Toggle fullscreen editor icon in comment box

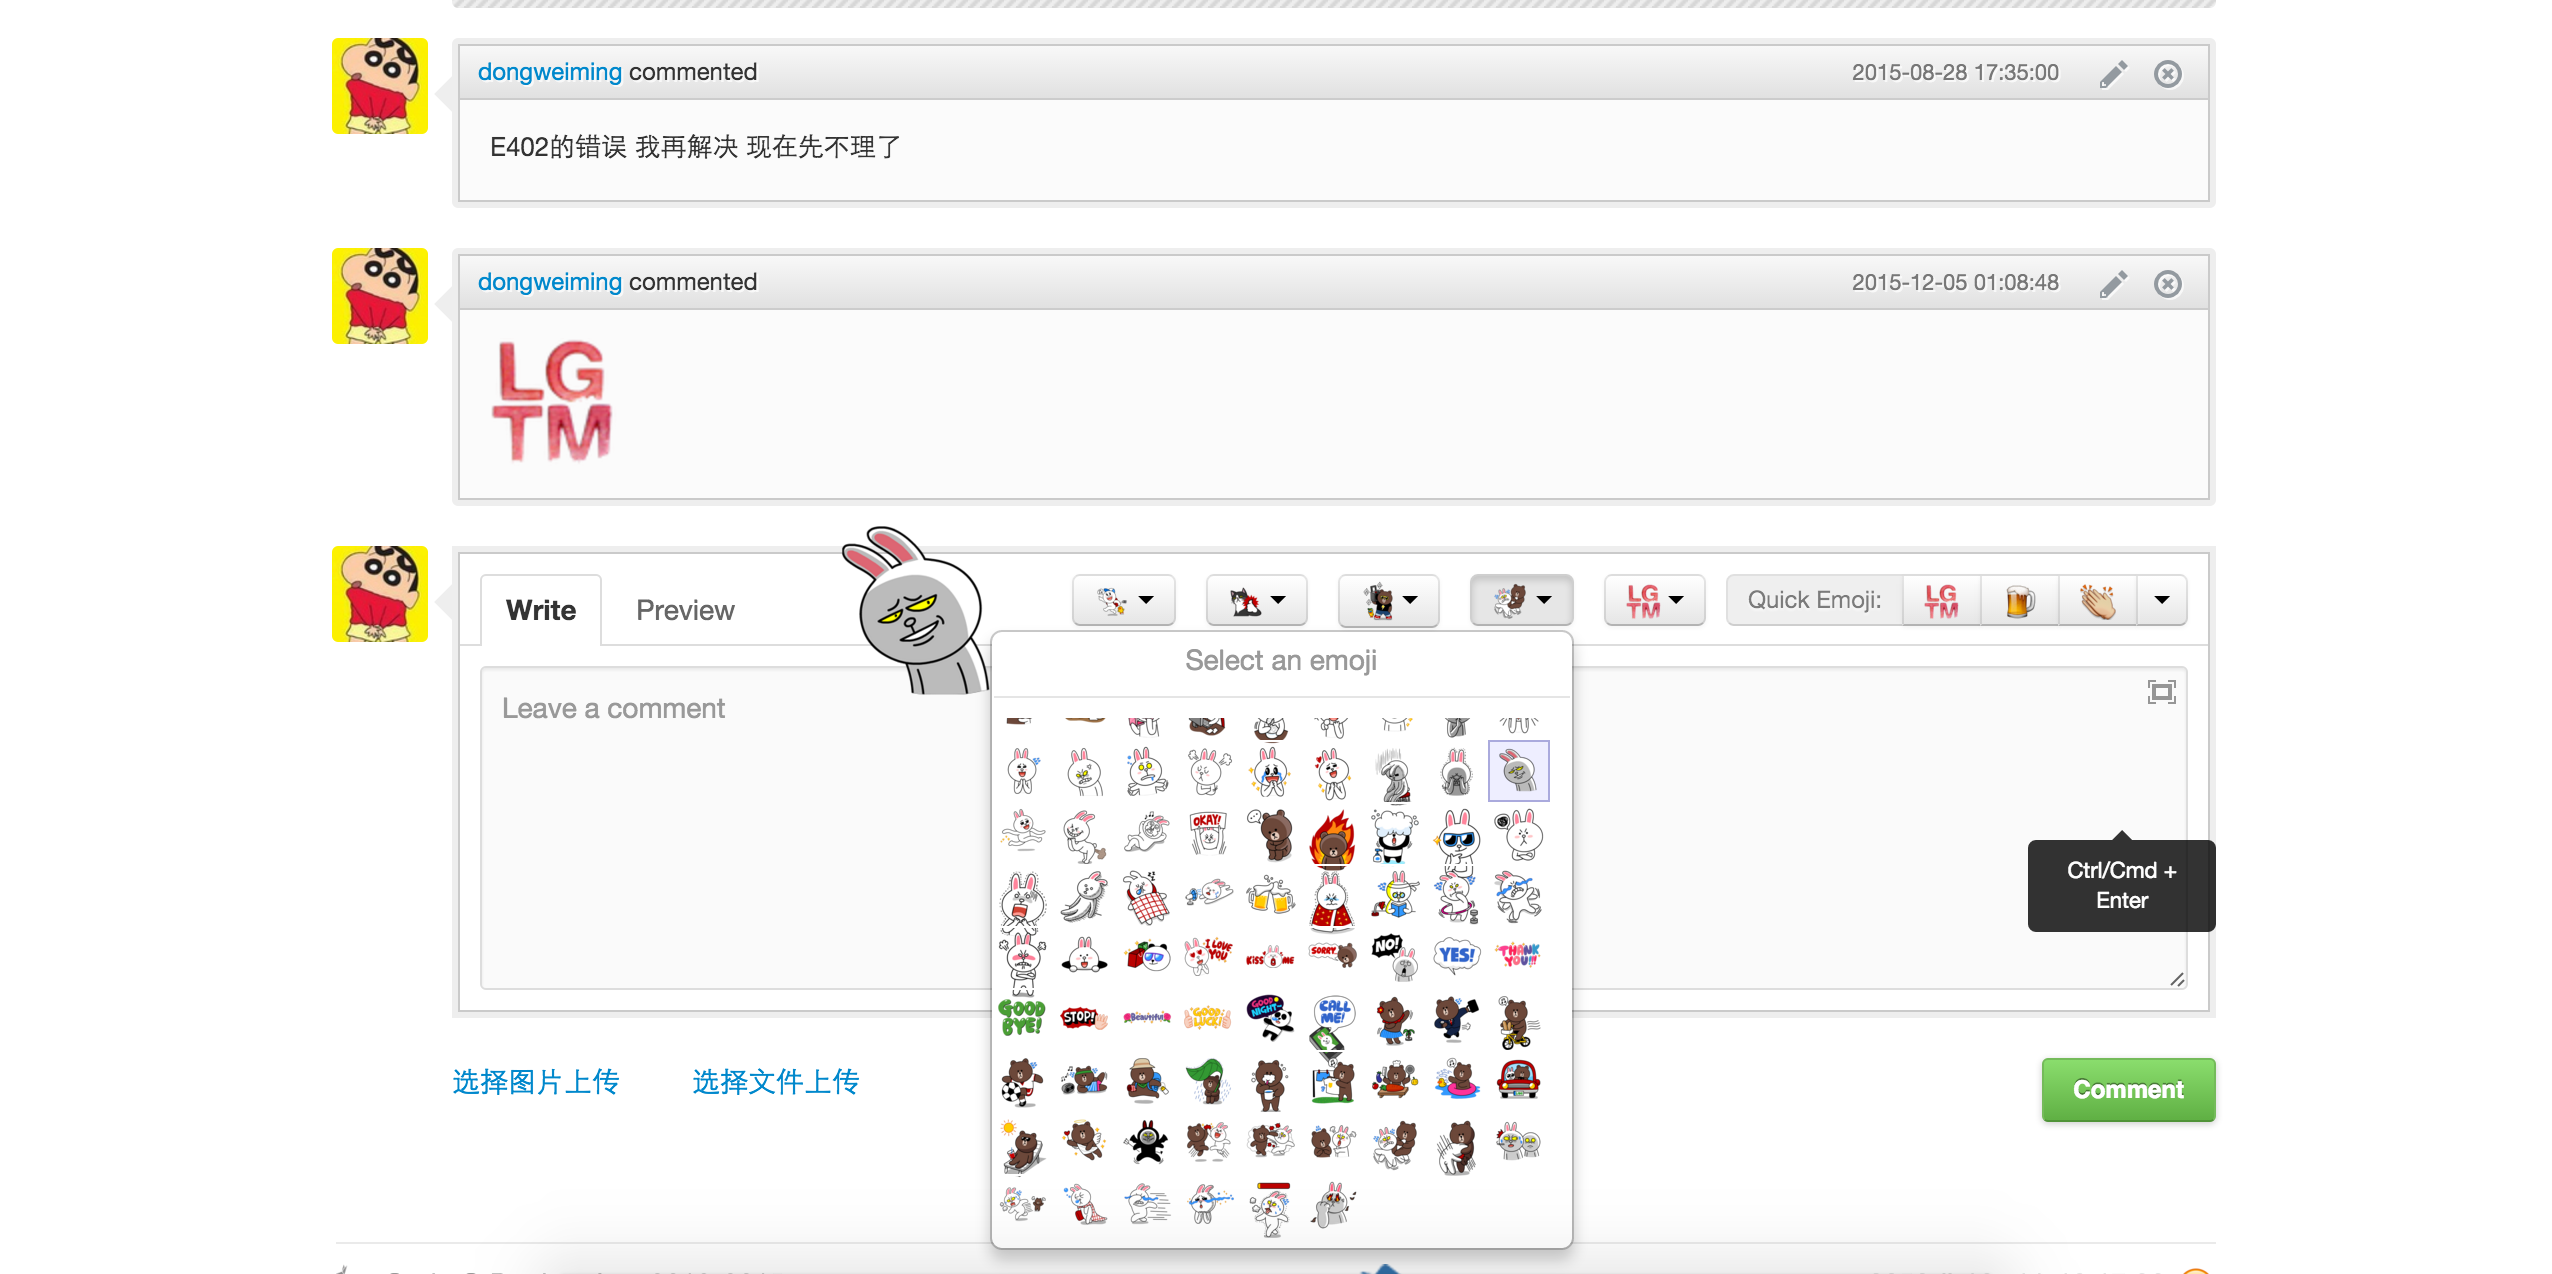(2161, 692)
